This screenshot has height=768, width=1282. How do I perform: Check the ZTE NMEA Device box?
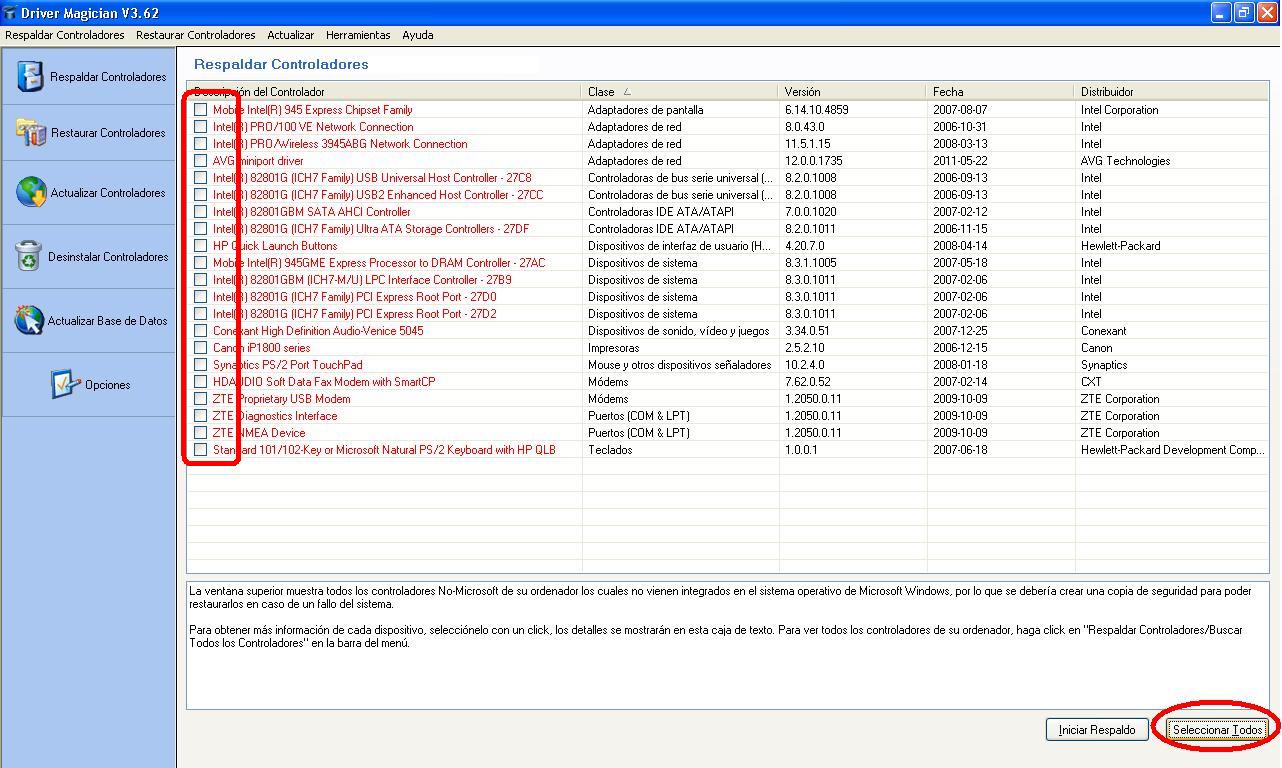(201, 433)
